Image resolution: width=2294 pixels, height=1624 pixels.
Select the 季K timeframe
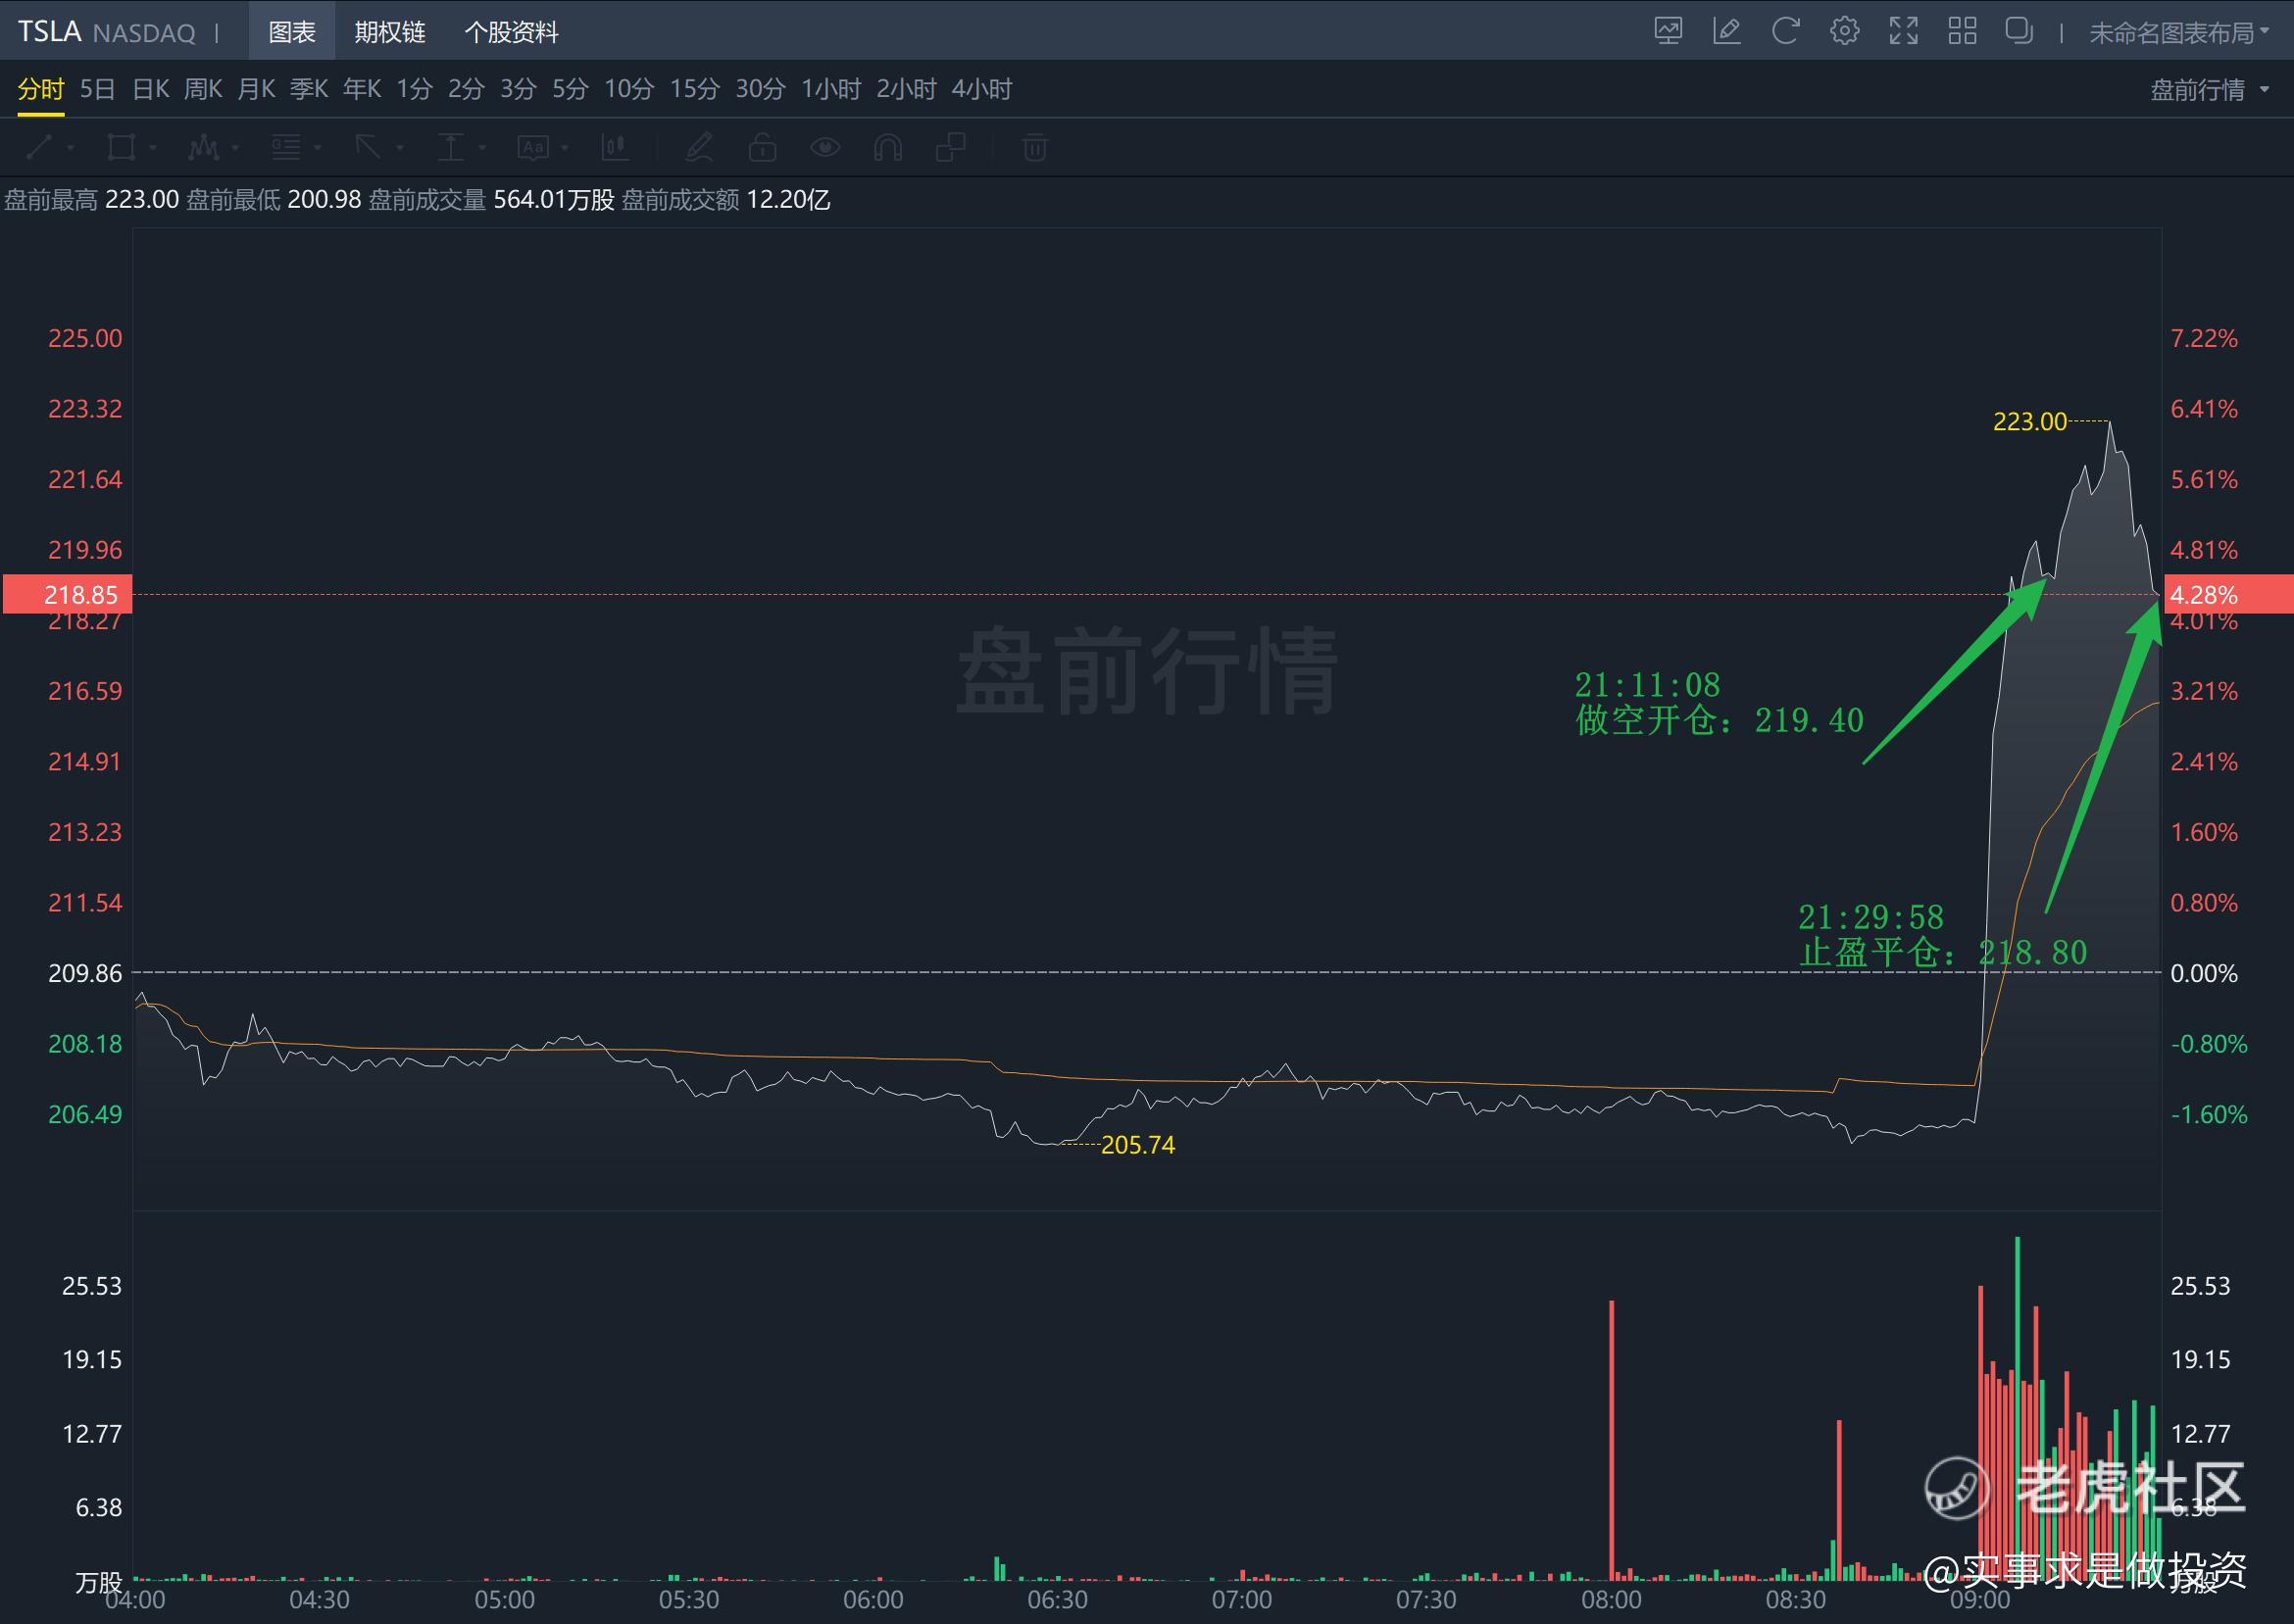coord(309,89)
